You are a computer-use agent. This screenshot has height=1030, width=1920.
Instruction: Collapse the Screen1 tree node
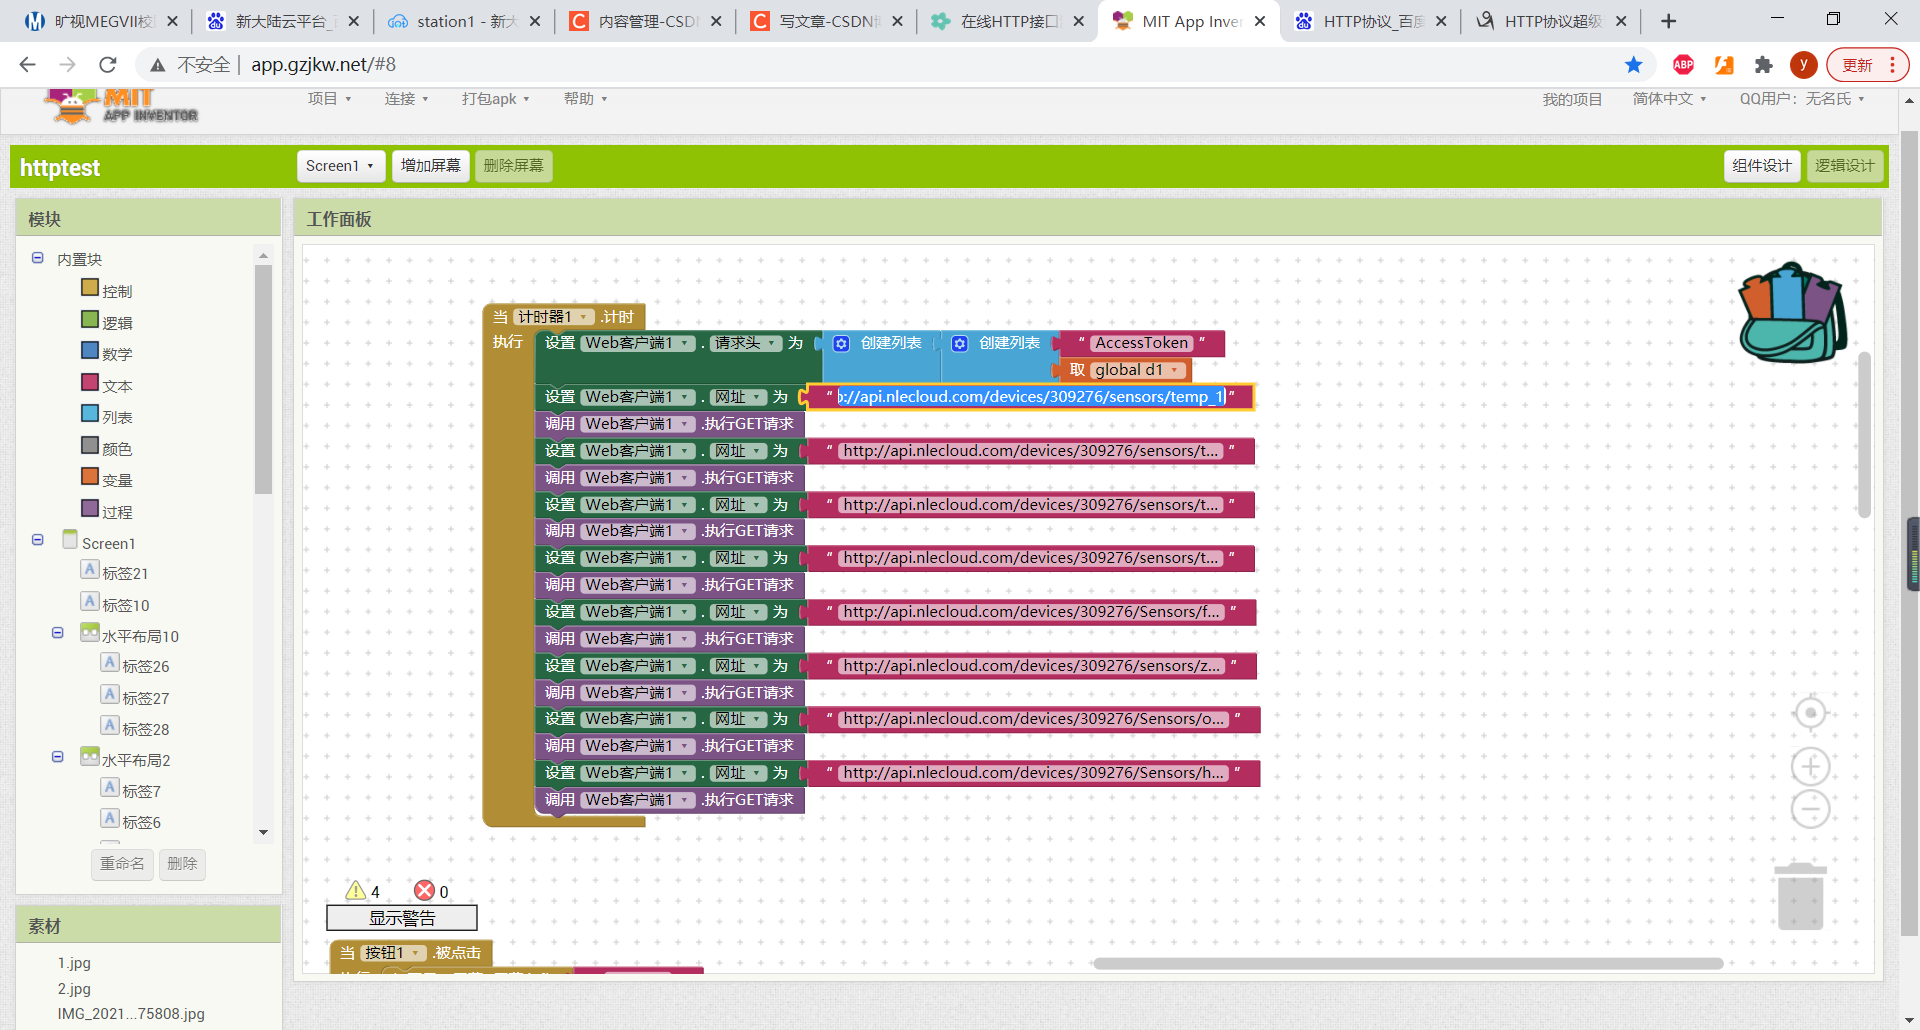pos(38,540)
